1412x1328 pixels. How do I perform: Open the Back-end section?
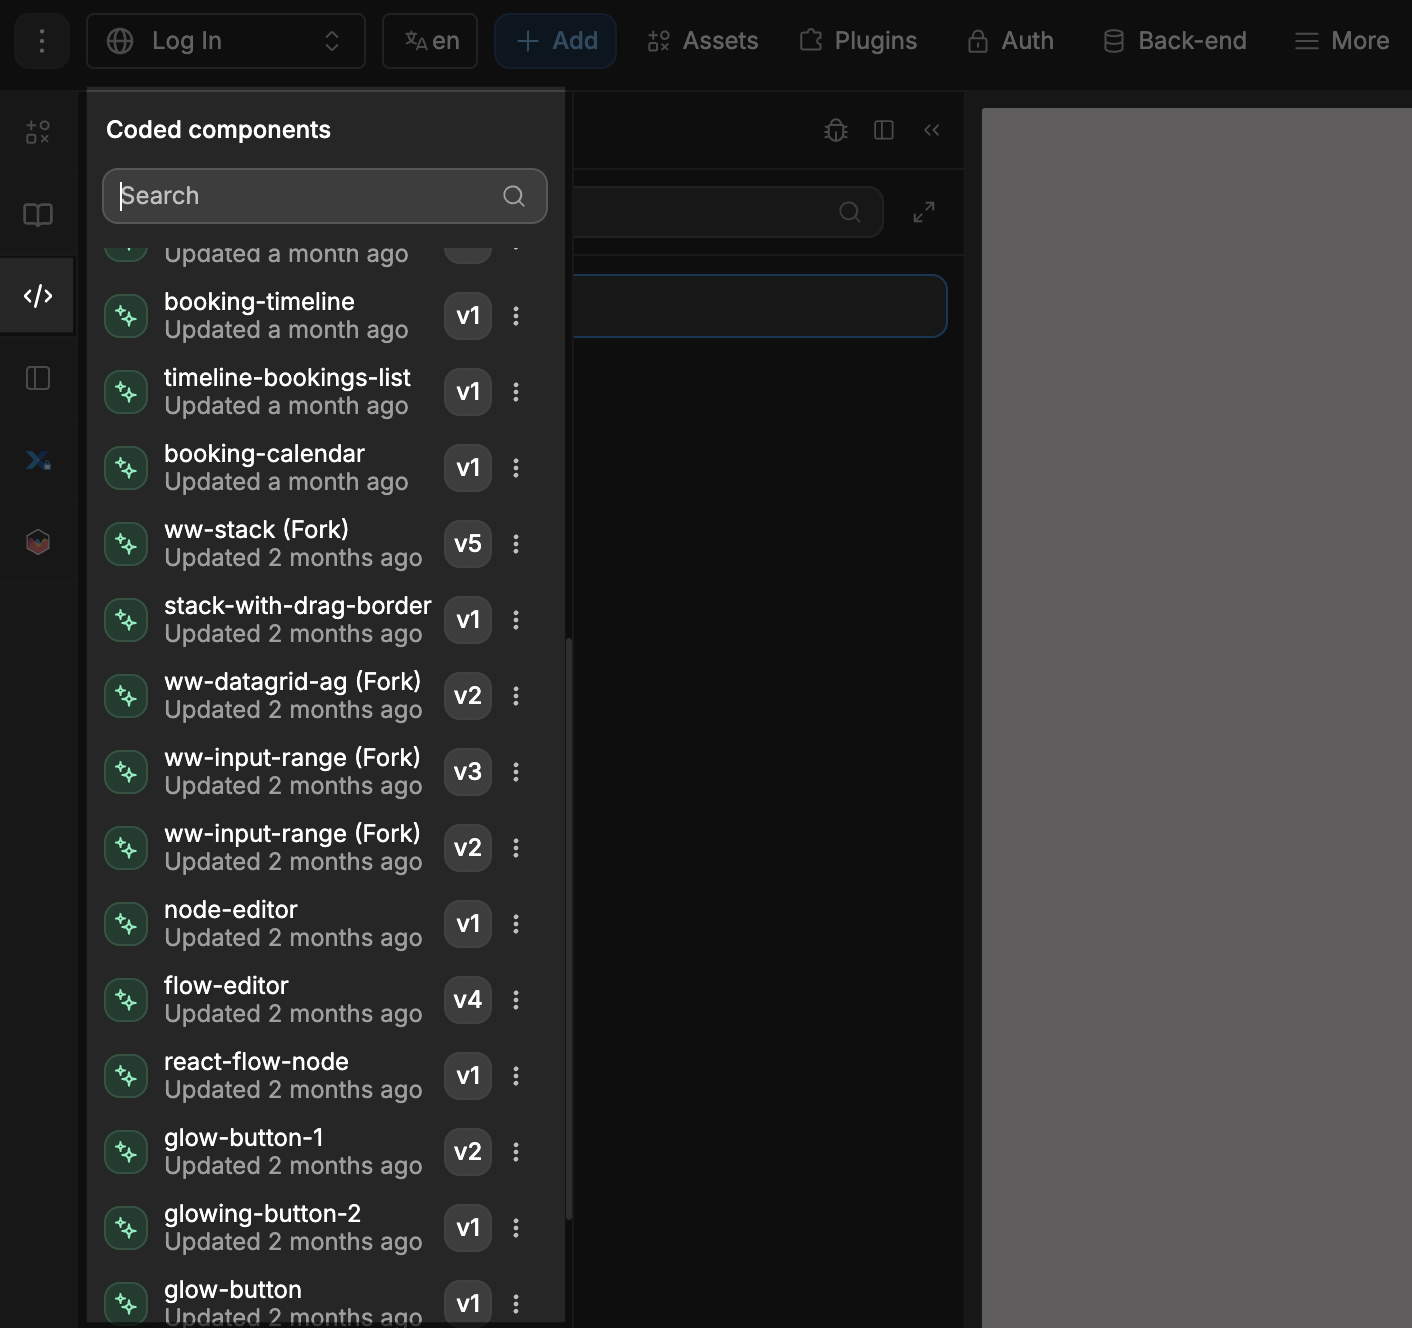tap(1174, 41)
